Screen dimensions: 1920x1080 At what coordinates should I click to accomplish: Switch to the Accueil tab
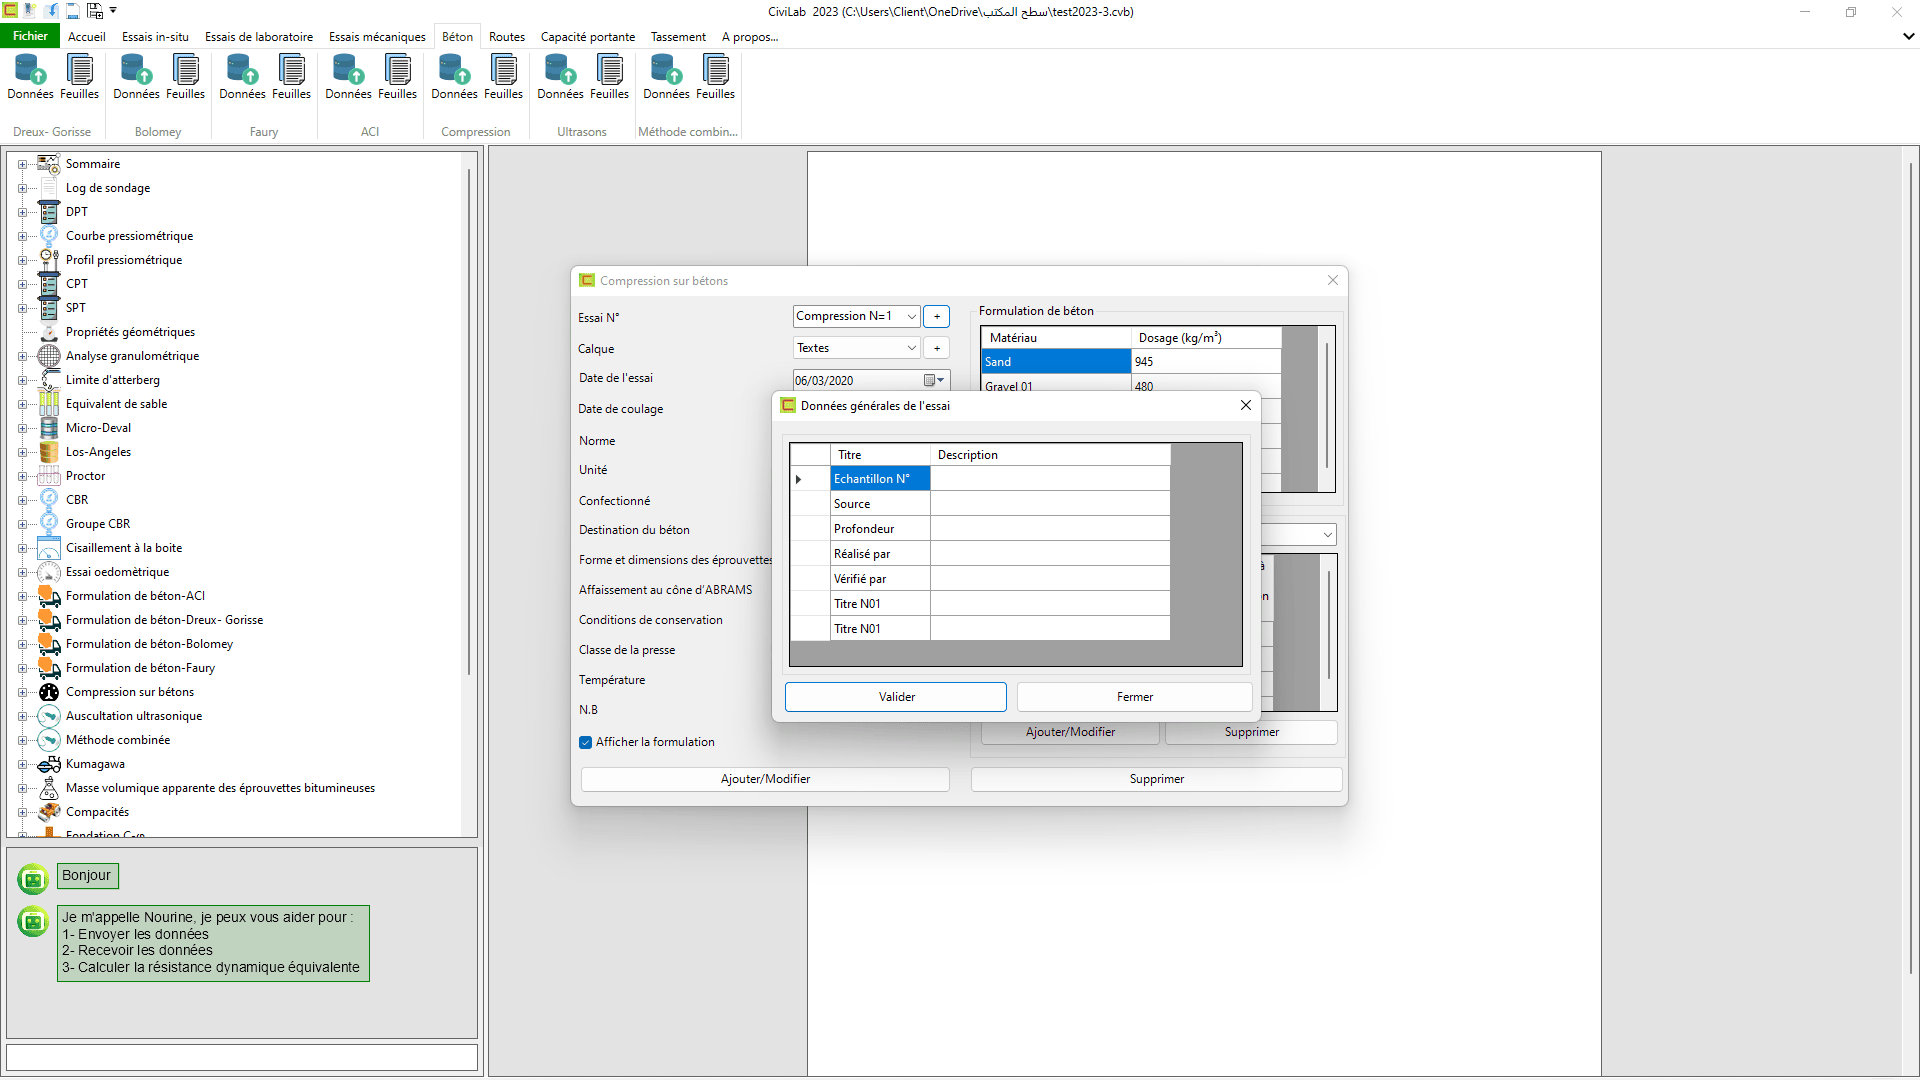(x=86, y=37)
